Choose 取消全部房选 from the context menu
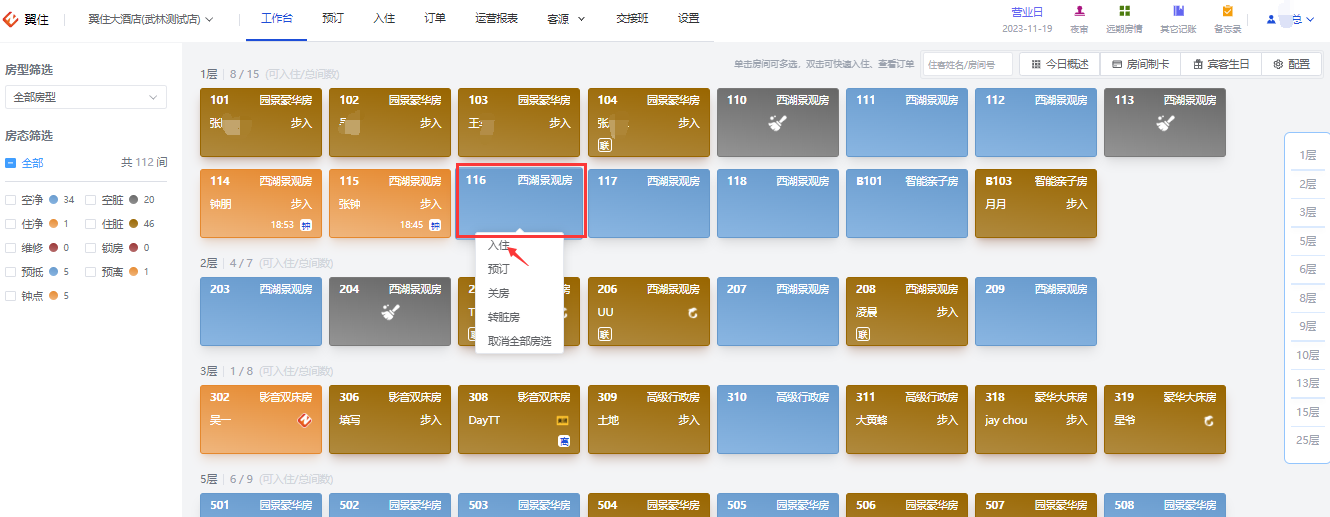This screenshot has width=1330, height=517. (x=520, y=341)
